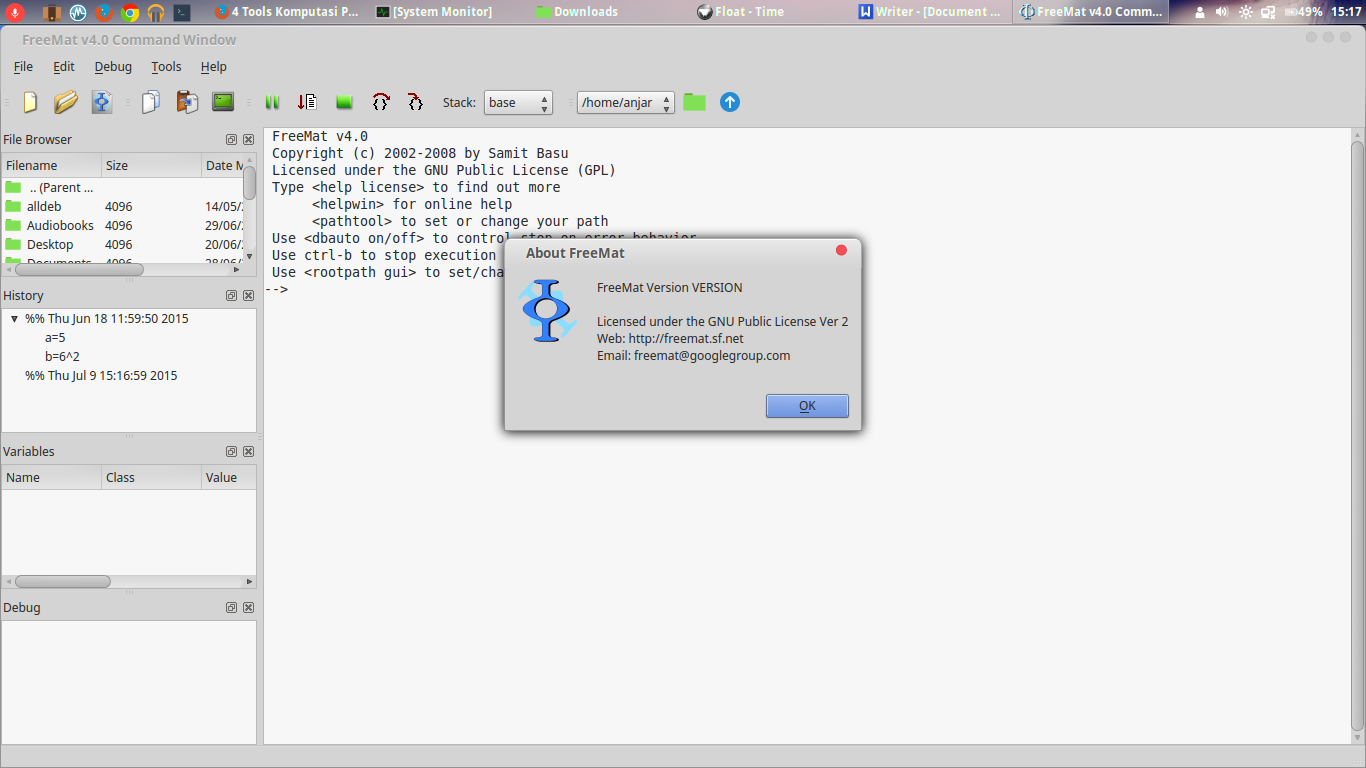Paste clipboard contents via toolbar icon
The height and width of the screenshot is (768, 1366).
187,101
